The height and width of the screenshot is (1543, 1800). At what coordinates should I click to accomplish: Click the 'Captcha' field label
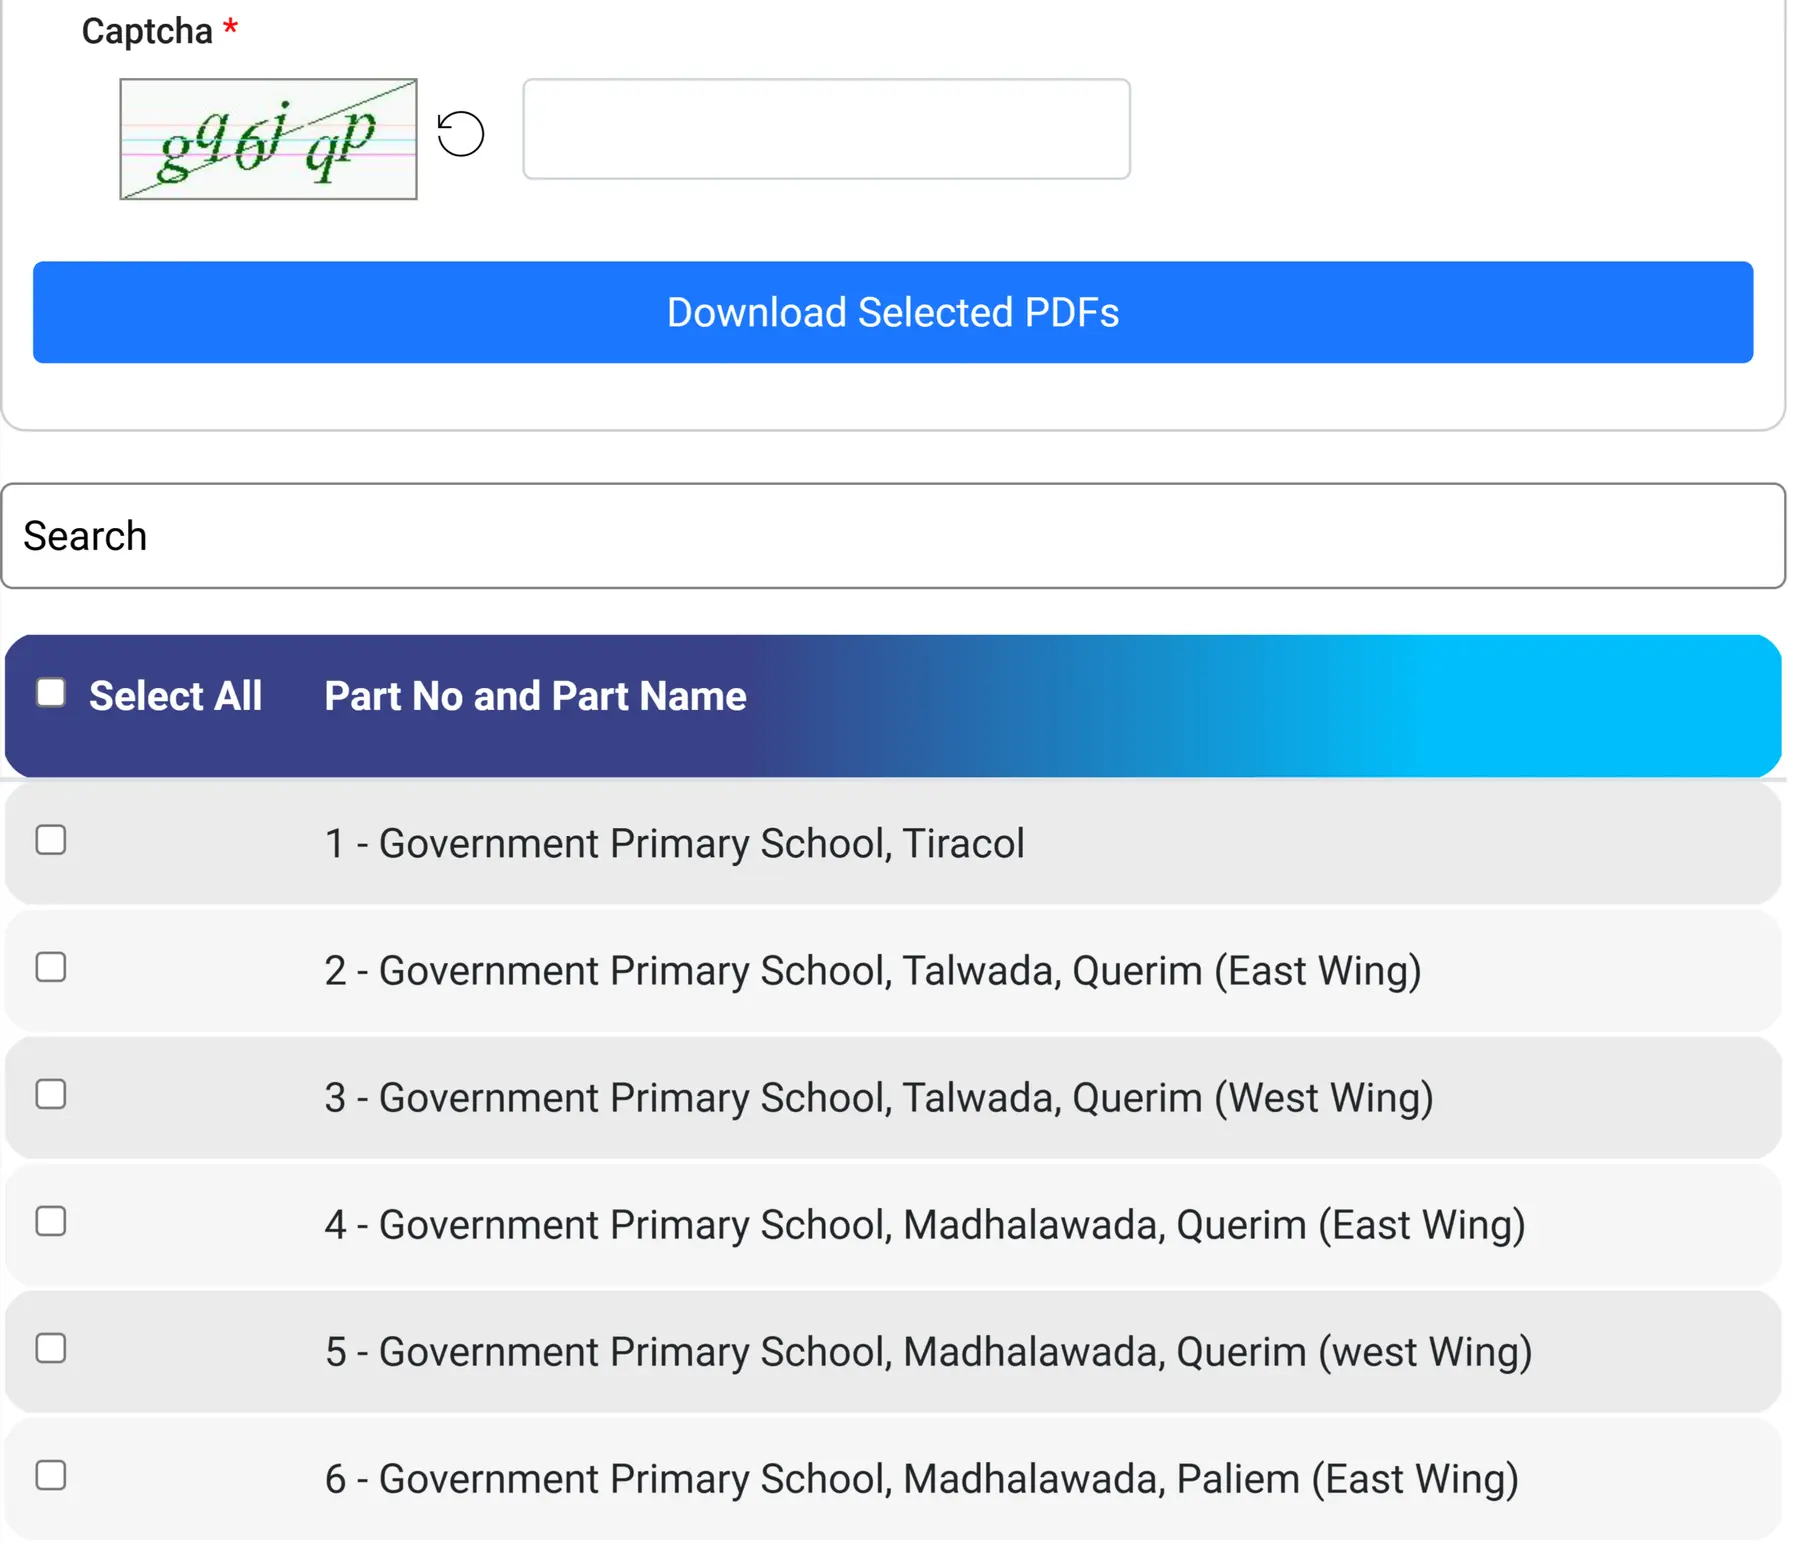[x=147, y=31]
